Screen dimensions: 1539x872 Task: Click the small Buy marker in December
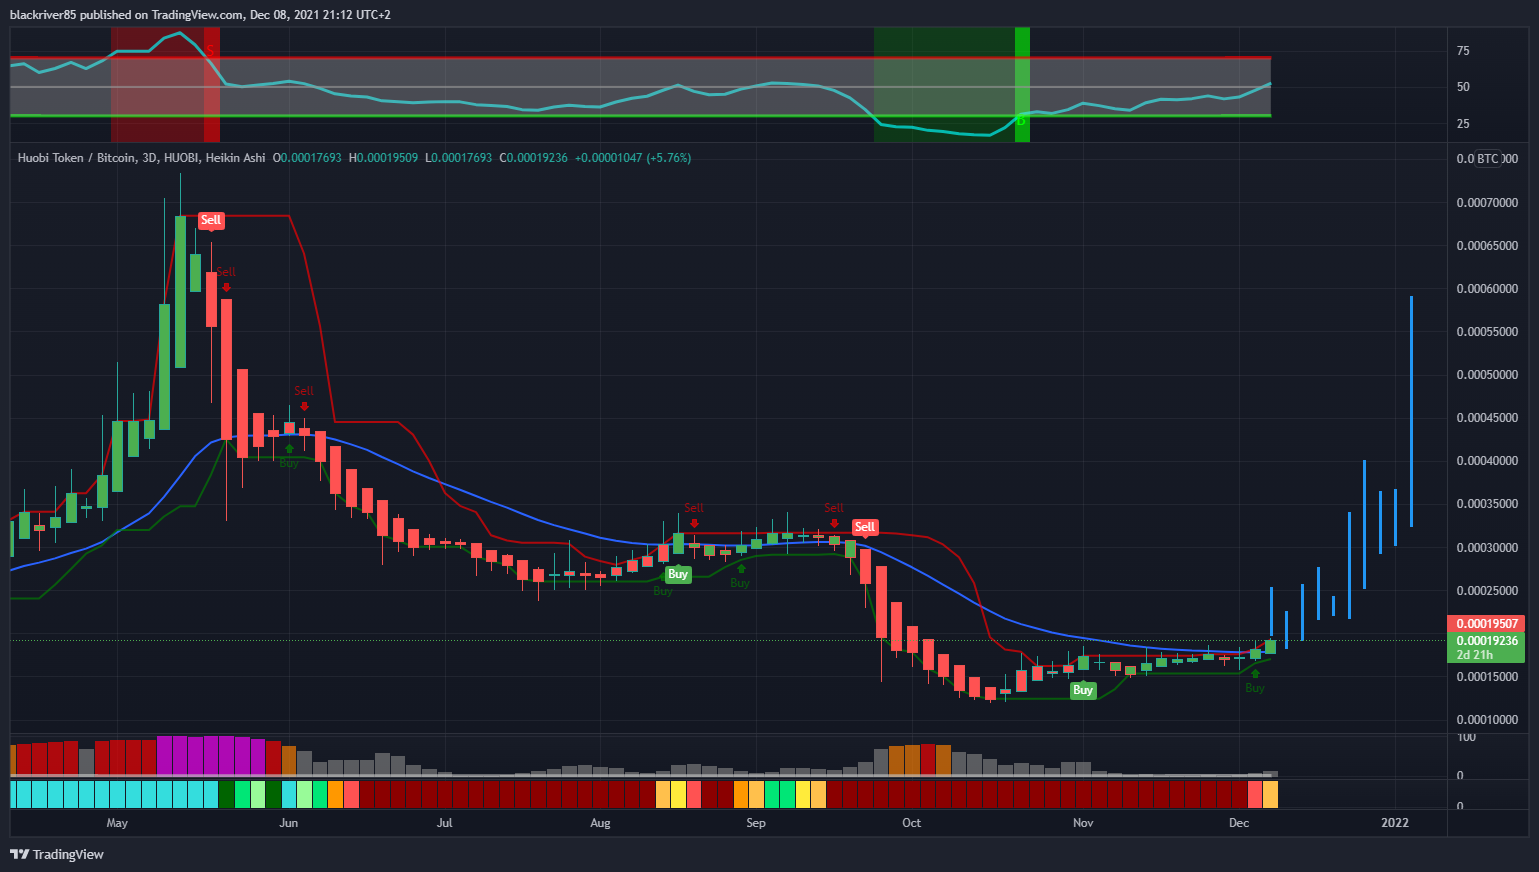[1255, 688]
